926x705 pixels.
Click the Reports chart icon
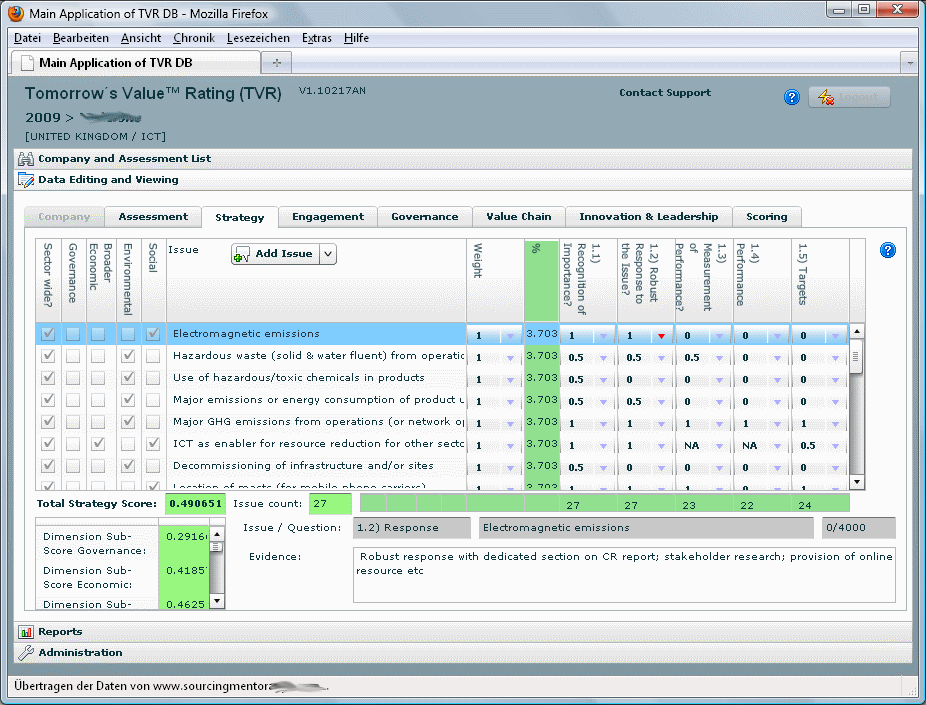click(x=26, y=632)
